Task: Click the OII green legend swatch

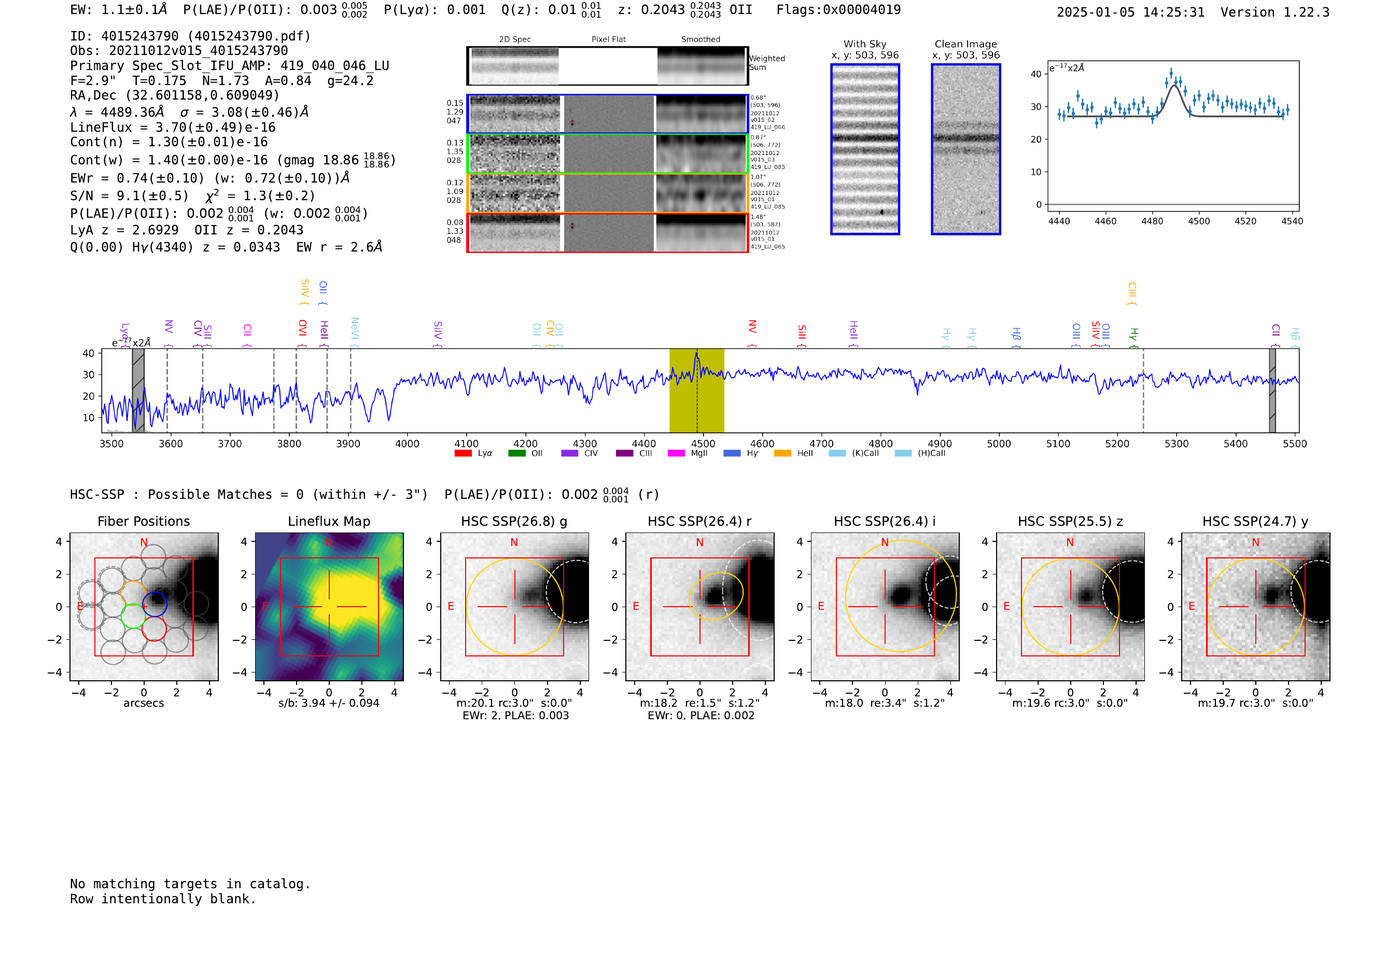Action: click(x=516, y=453)
